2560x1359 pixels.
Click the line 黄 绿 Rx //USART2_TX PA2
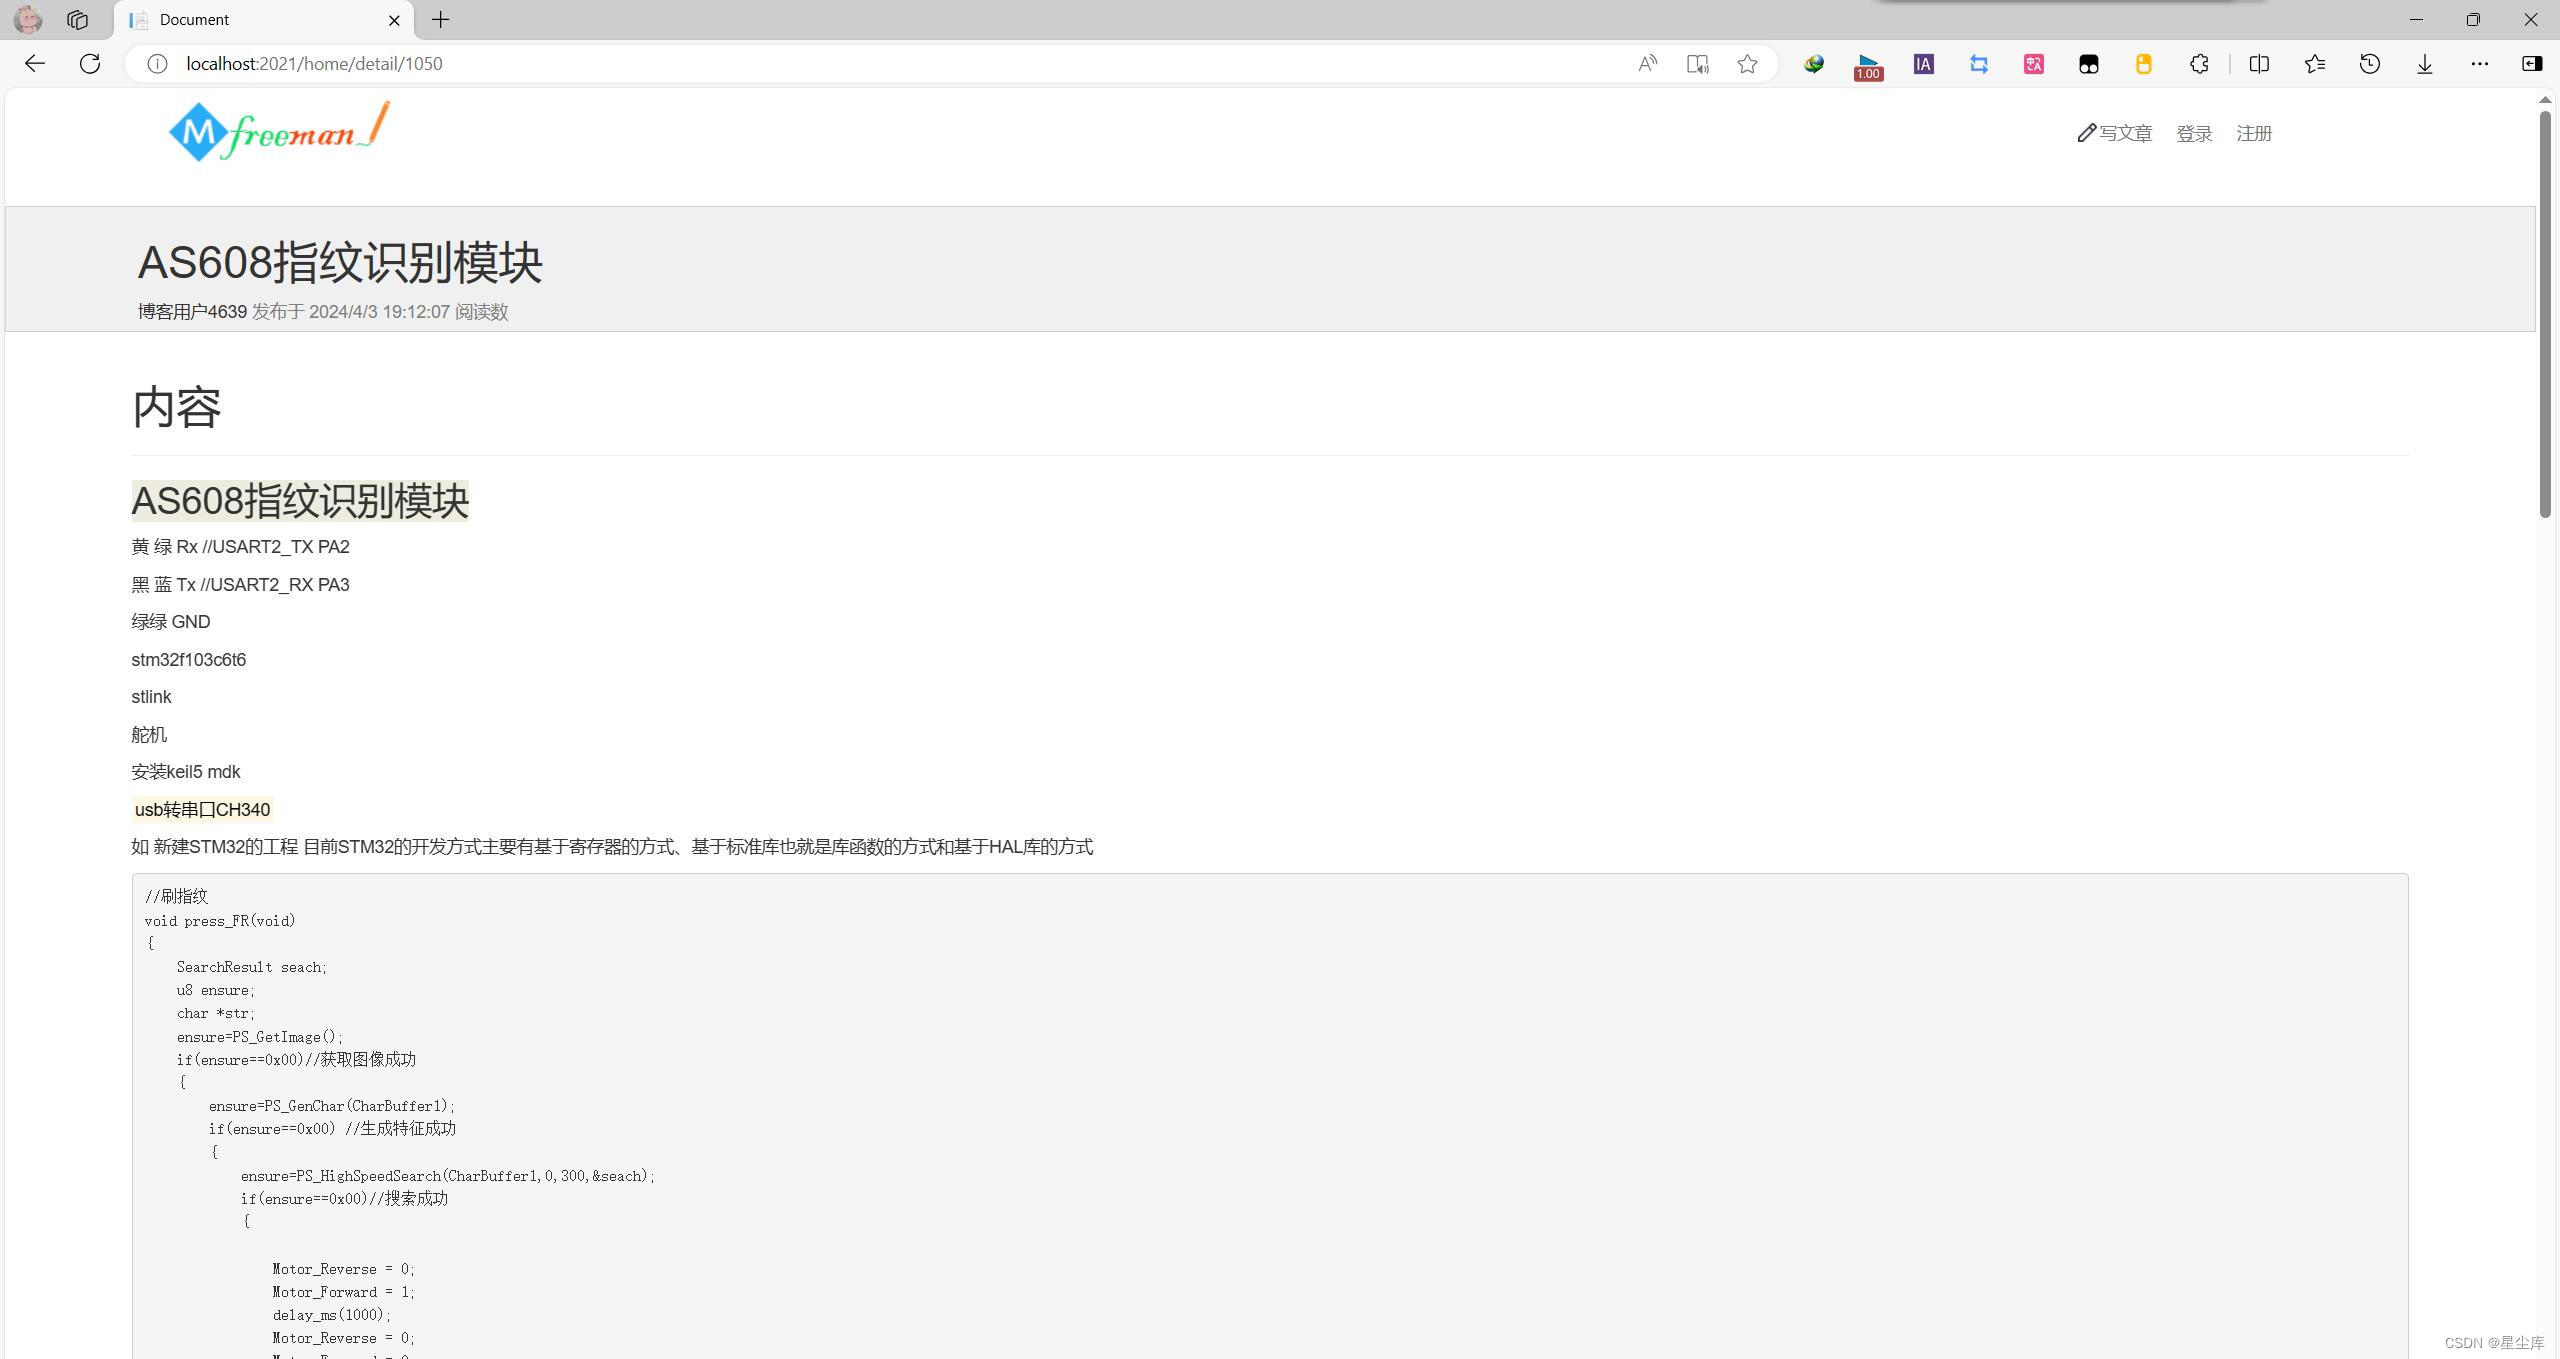[240, 547]
